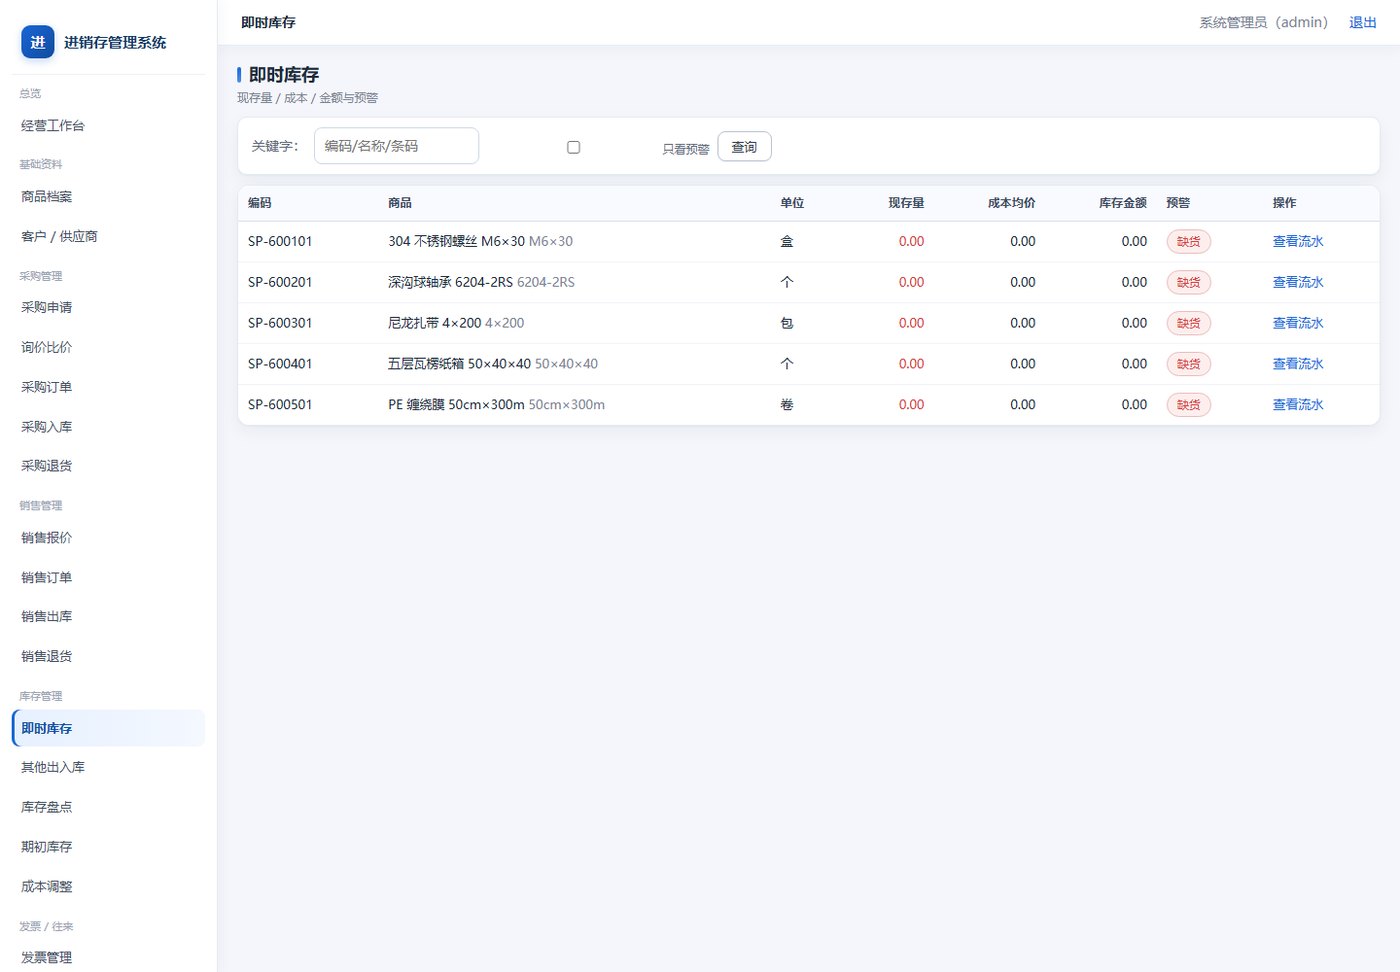View 查看流水 for SP-600101

coord(1297,241)
